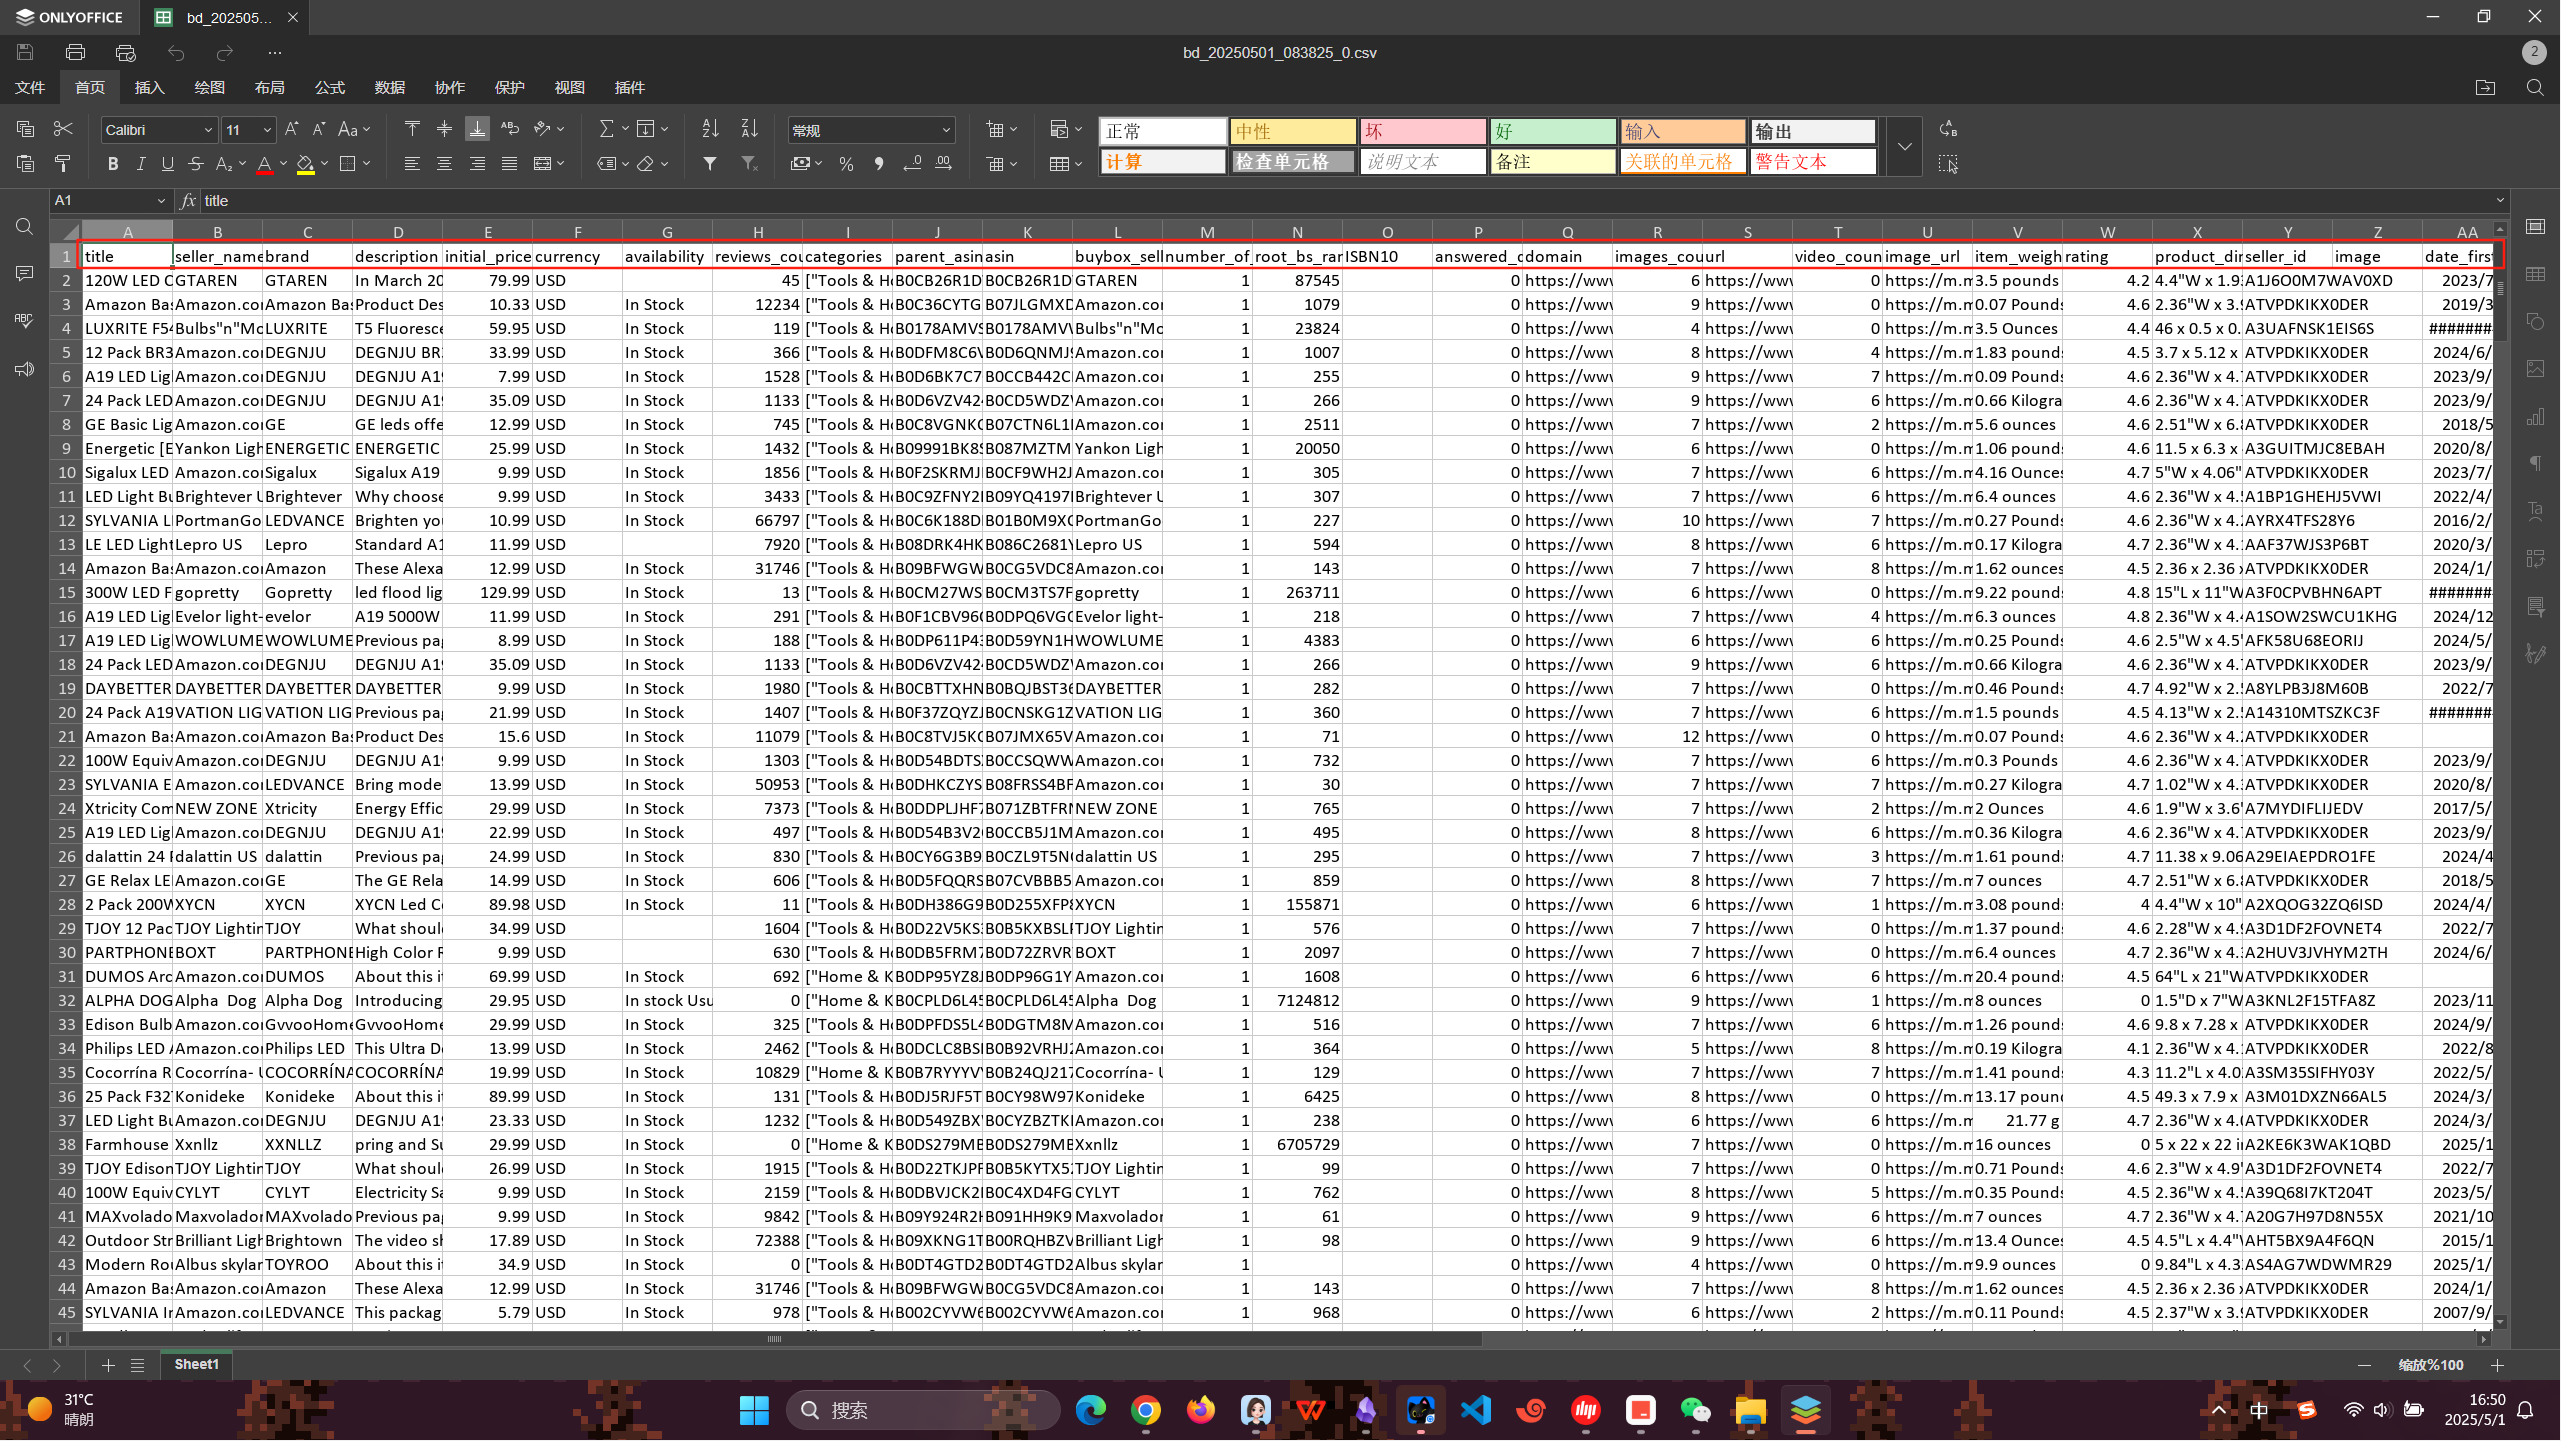Viewport: 2561px width, 1441px height.
Task: Toggle Italic formatting button
Action: coord(140,164)
